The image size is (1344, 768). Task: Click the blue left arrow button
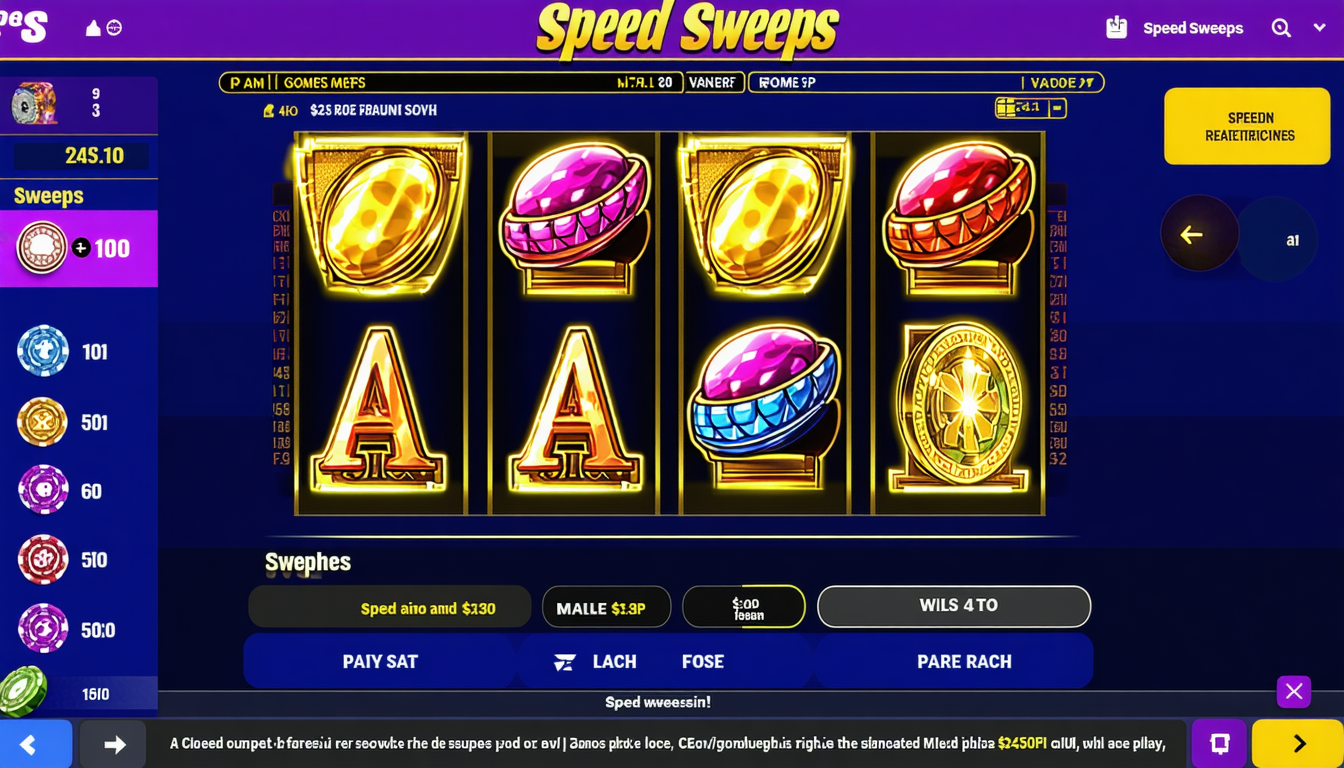[x=35, y=744]
